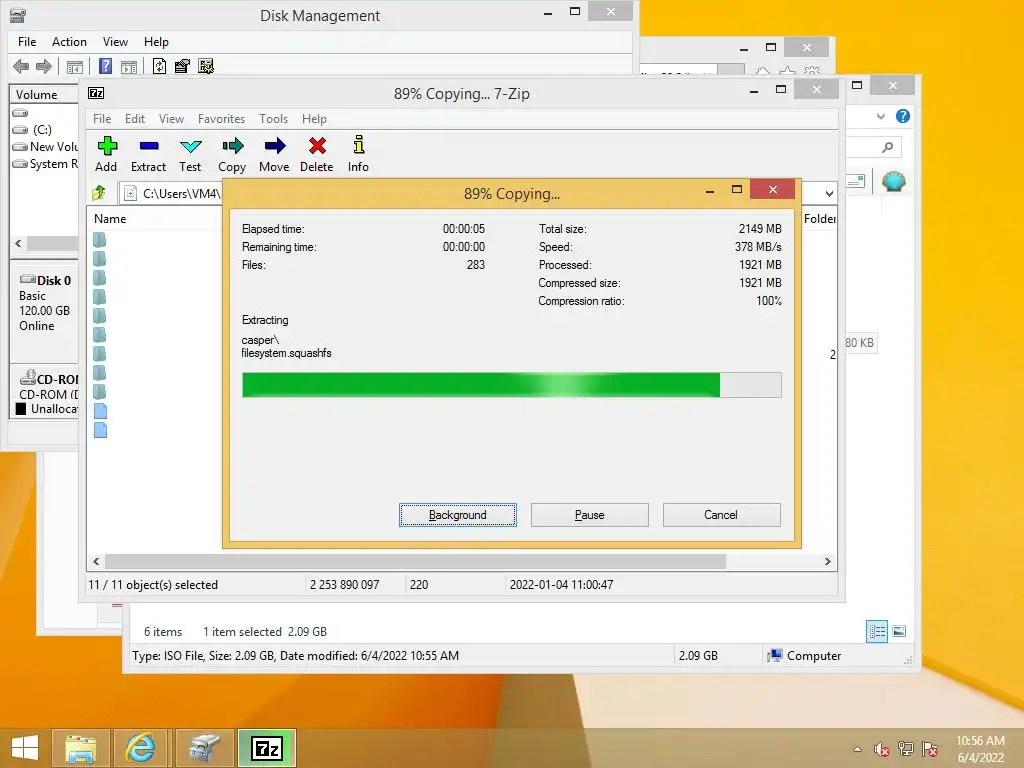
Task: Click the Add icon in 7-Zip toolbar
Action: [106, 154]
